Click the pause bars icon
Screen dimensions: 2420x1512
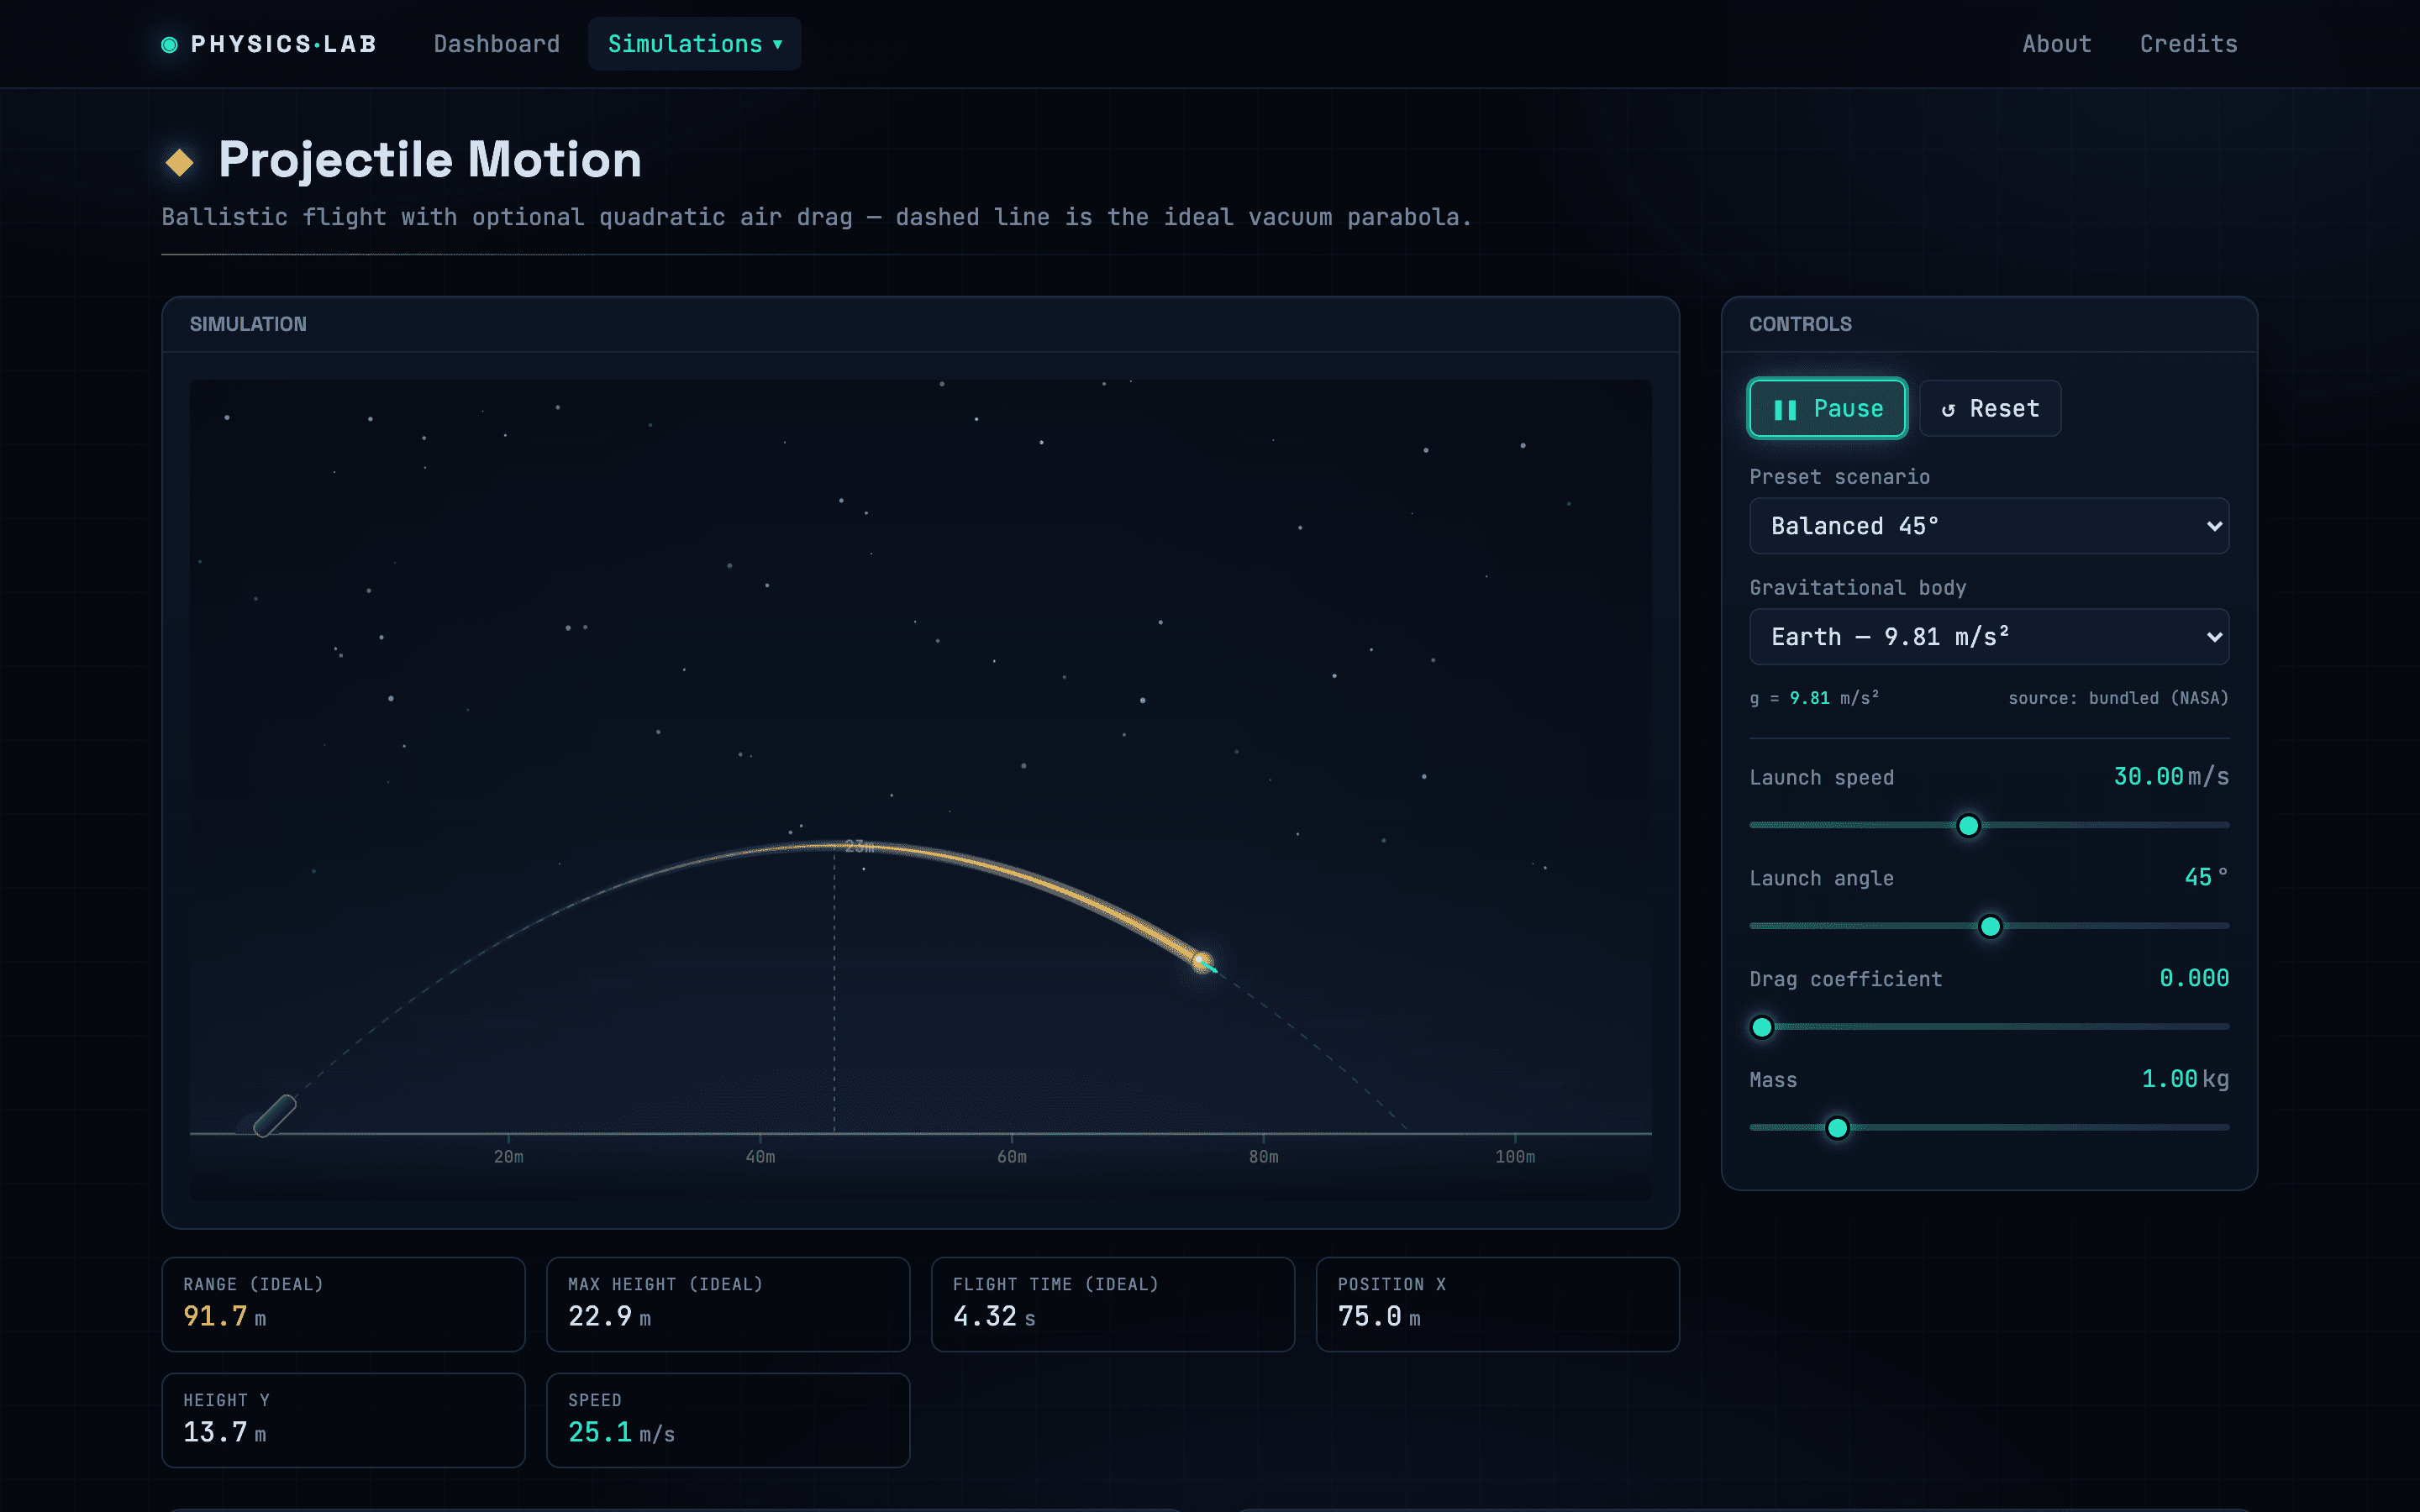point(1785,410)
